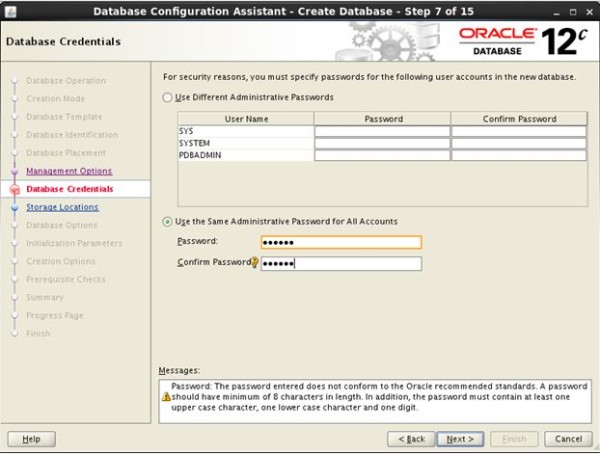Click the Creation Mode step label
600x455 pixels.
click(55, 99)
